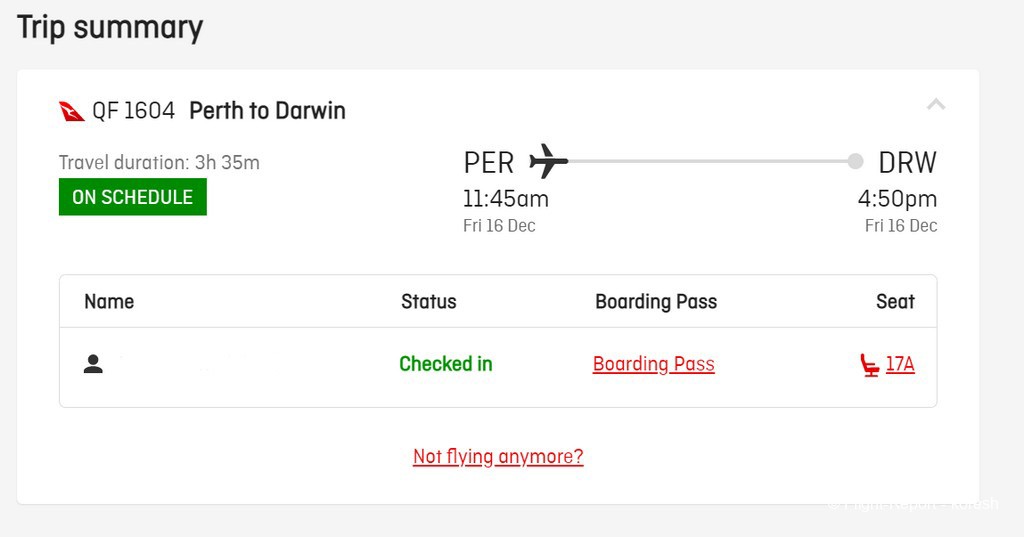
Task: Click the Seat column header
Action: [x=895, y=301]
